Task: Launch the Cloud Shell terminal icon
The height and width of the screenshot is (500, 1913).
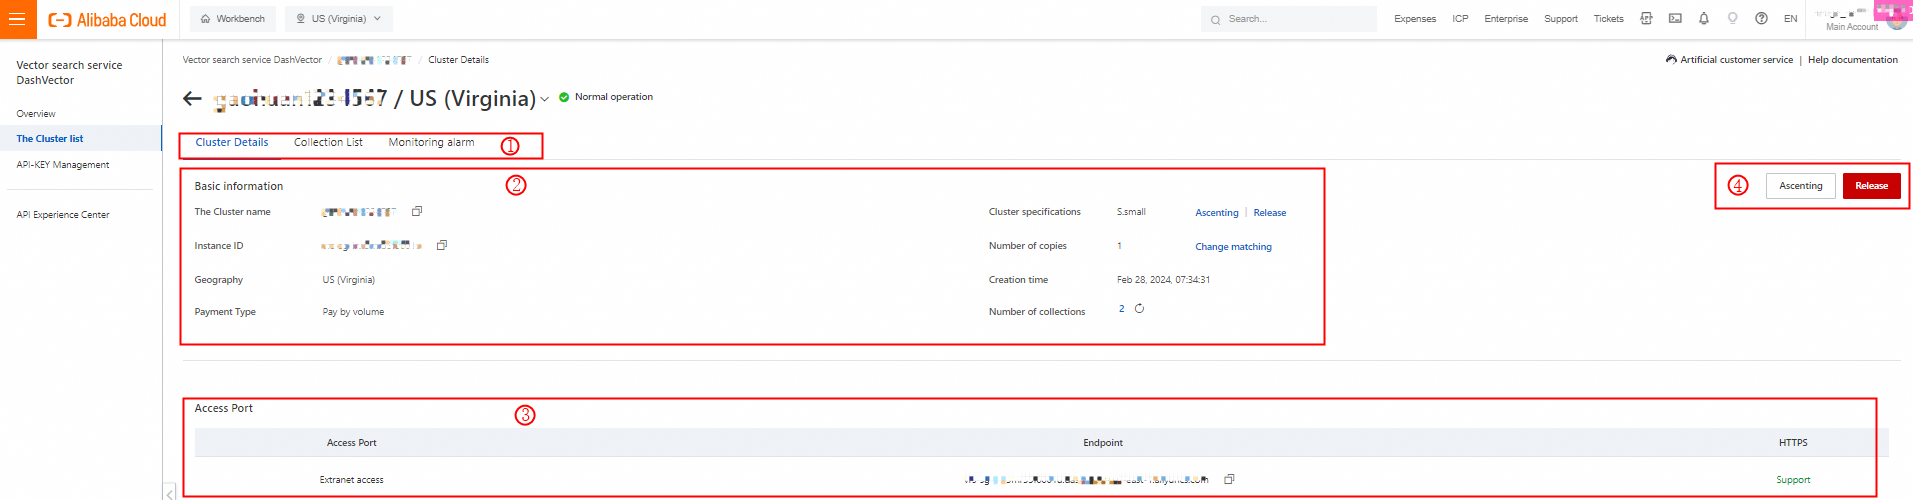Action: pyautogui.click(x=1675, y=18)
